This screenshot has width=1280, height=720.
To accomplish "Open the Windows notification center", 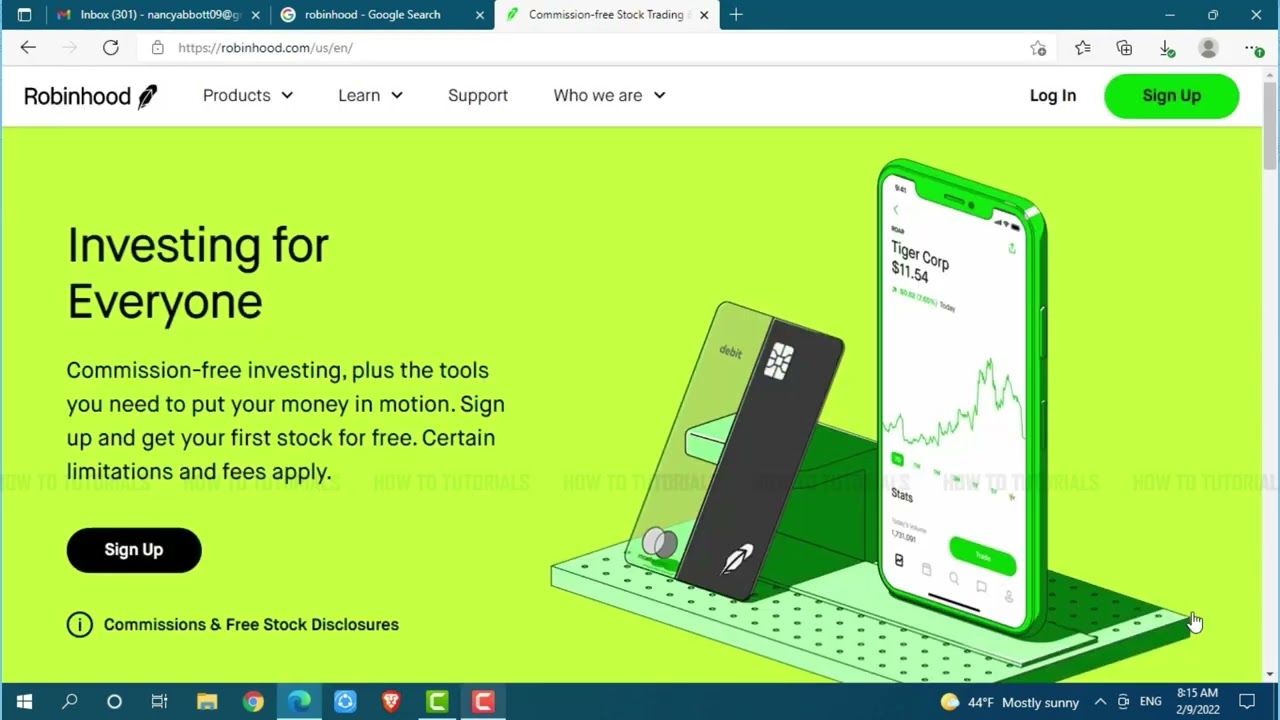I will click(x=1247, y=702).
